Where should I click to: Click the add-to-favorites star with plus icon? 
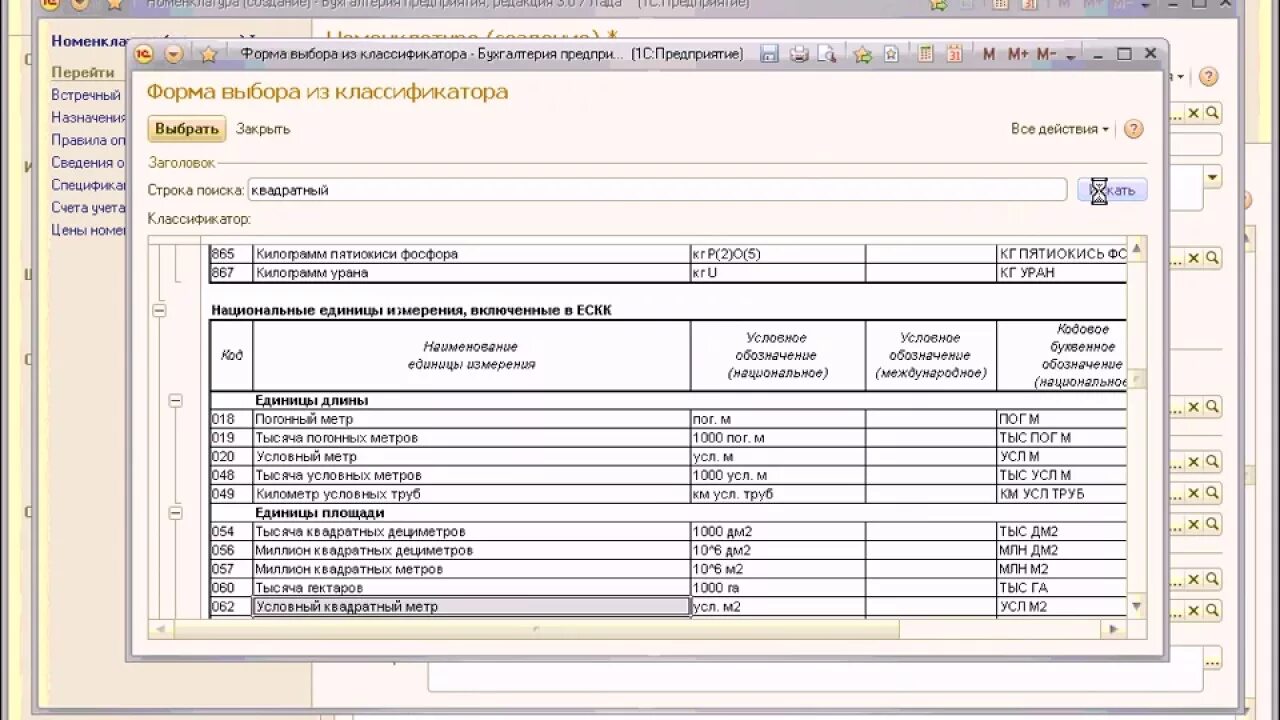coord(862,54)
